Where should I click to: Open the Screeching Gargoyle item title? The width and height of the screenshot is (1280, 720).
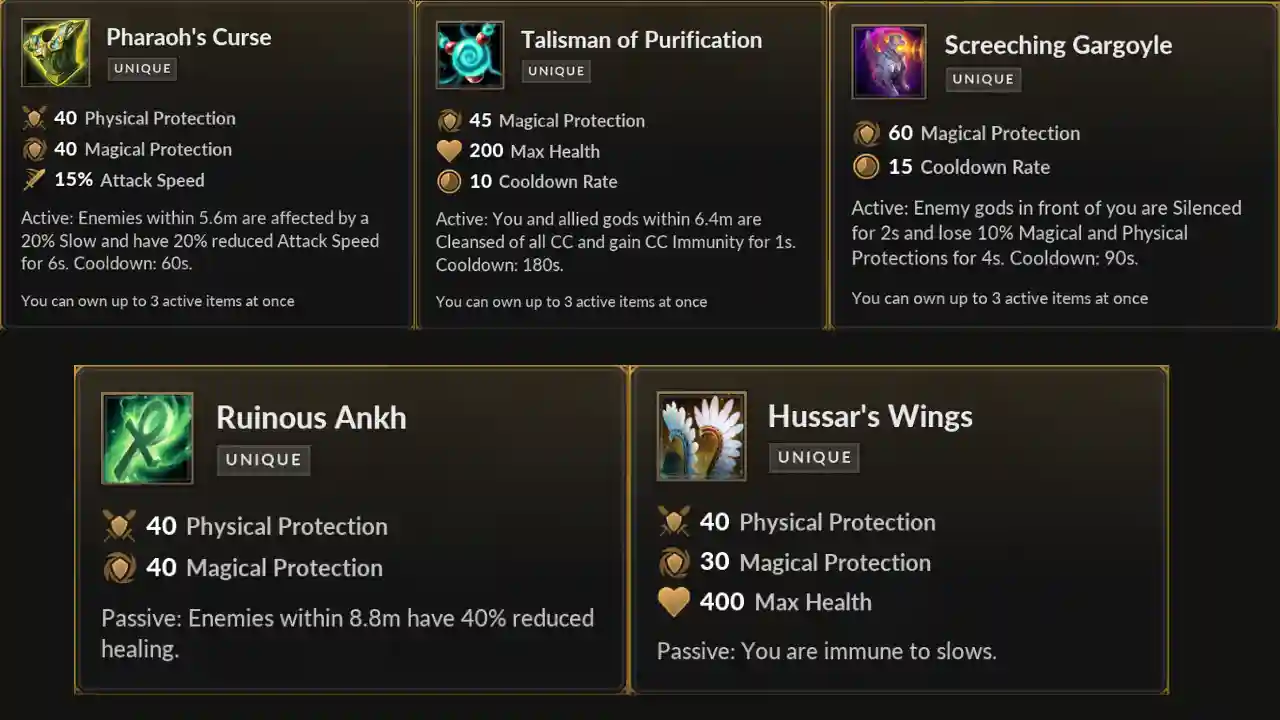pos(1058,45)
